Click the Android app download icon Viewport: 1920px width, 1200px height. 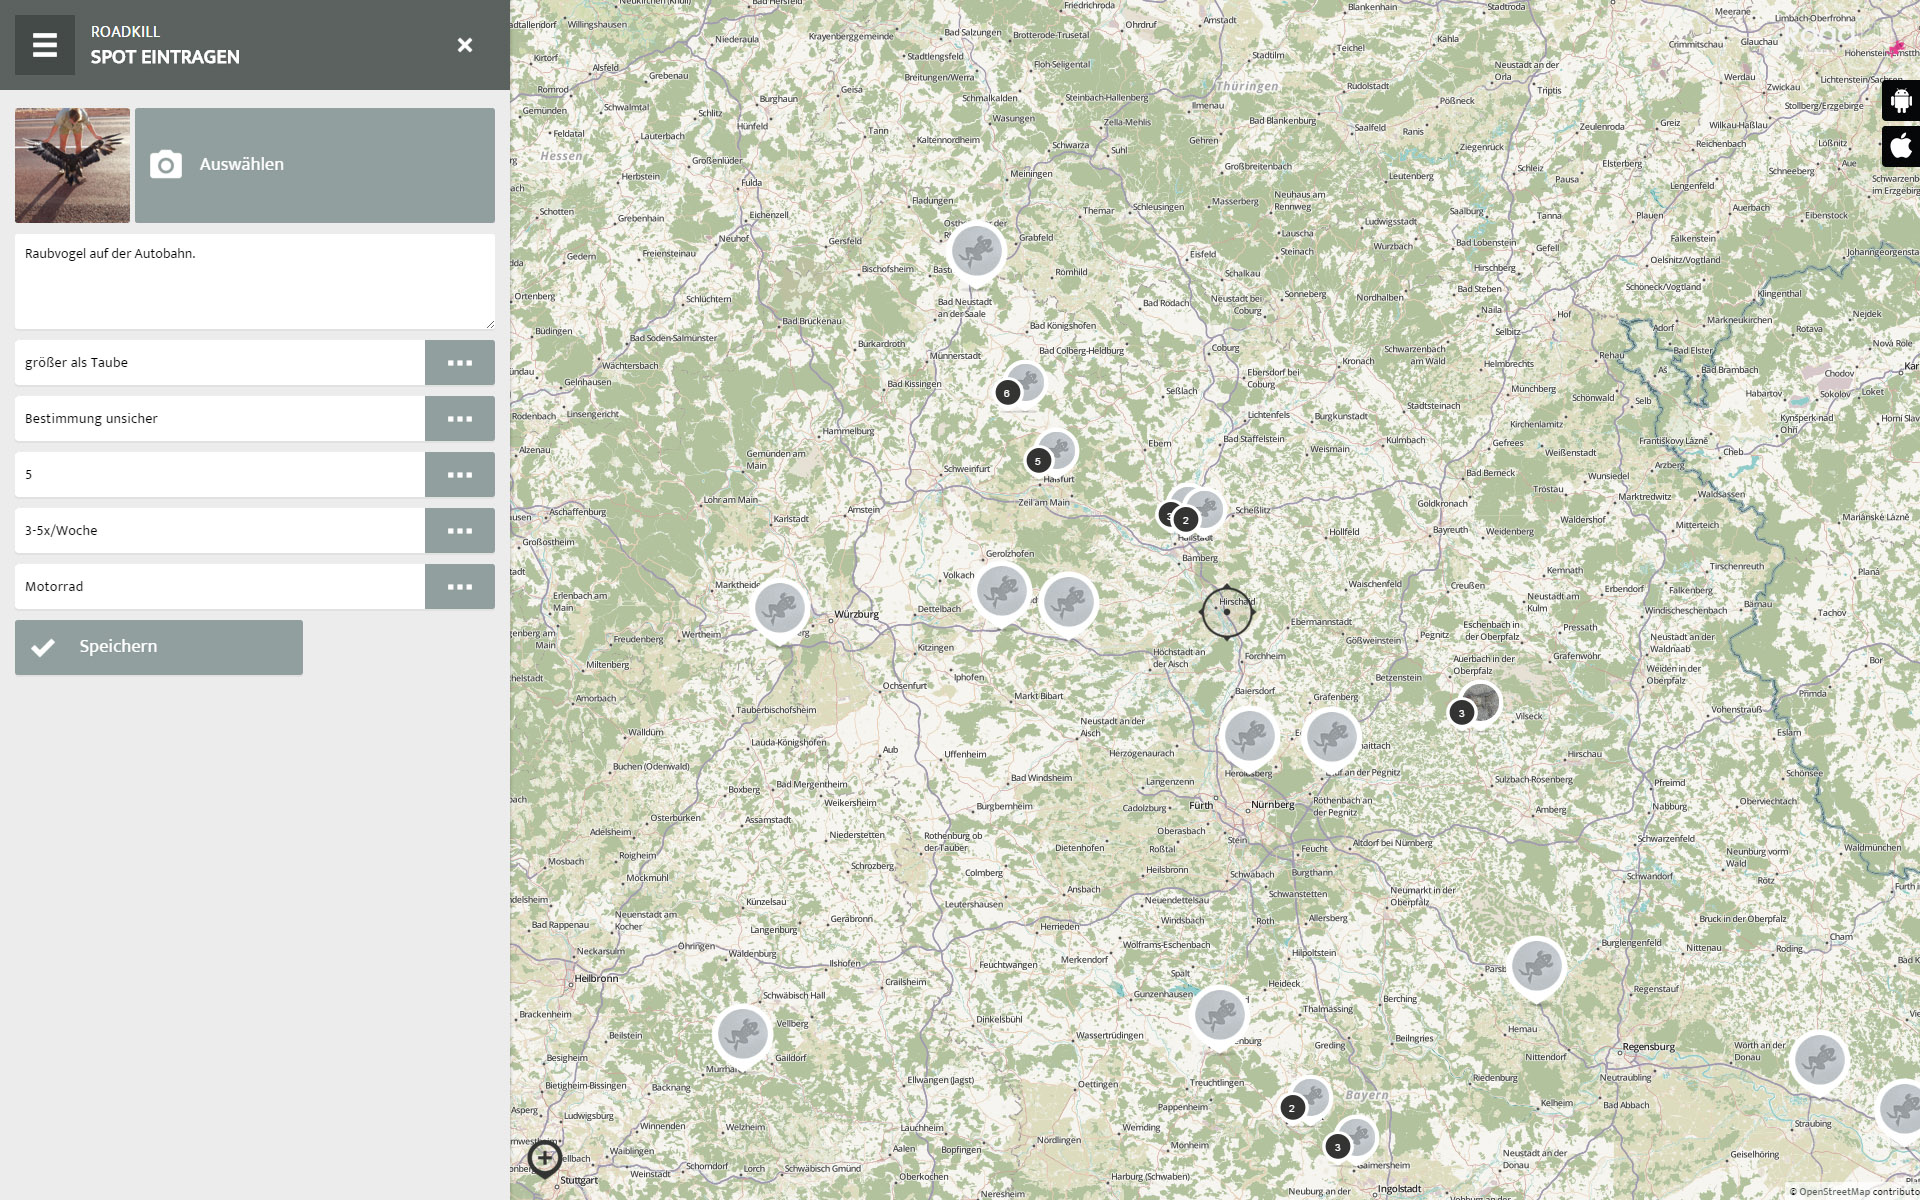[x=1901, y=100]
